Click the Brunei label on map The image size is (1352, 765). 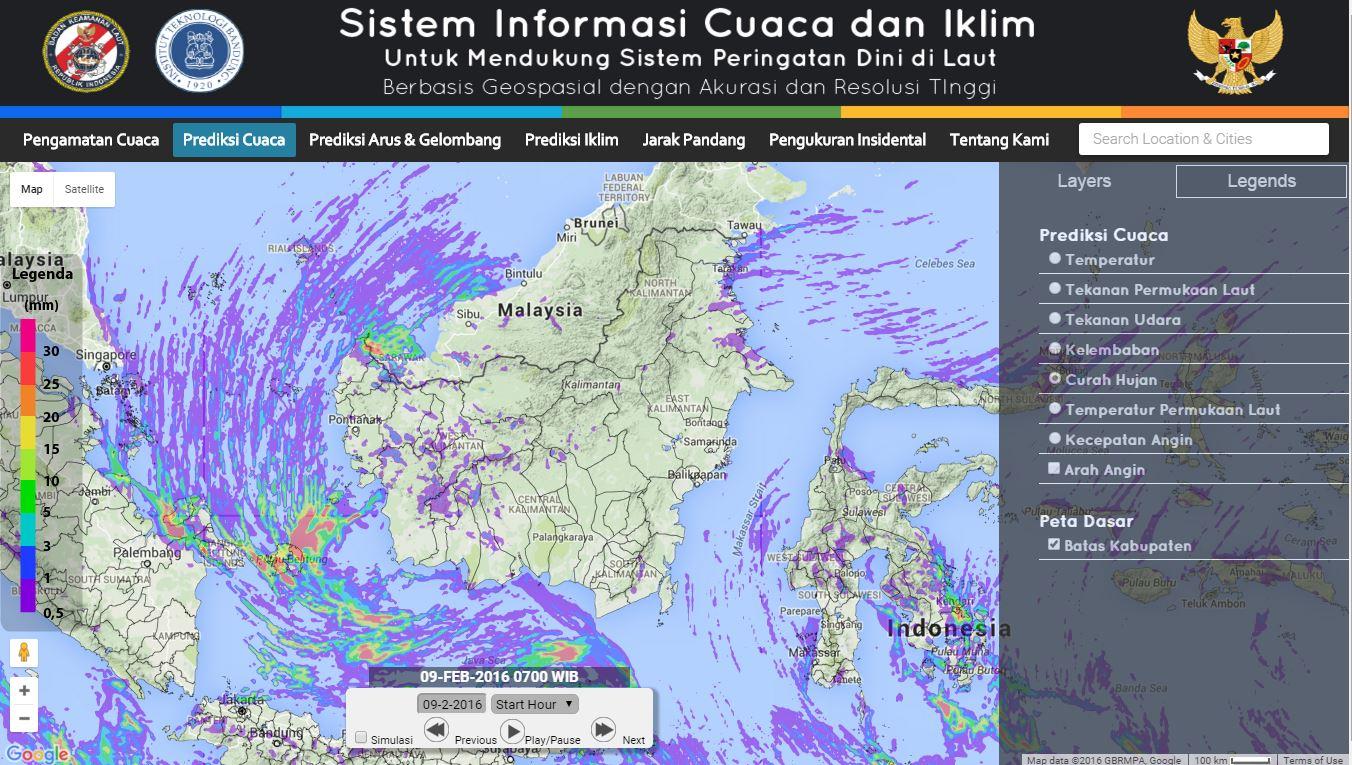point(596,223)
